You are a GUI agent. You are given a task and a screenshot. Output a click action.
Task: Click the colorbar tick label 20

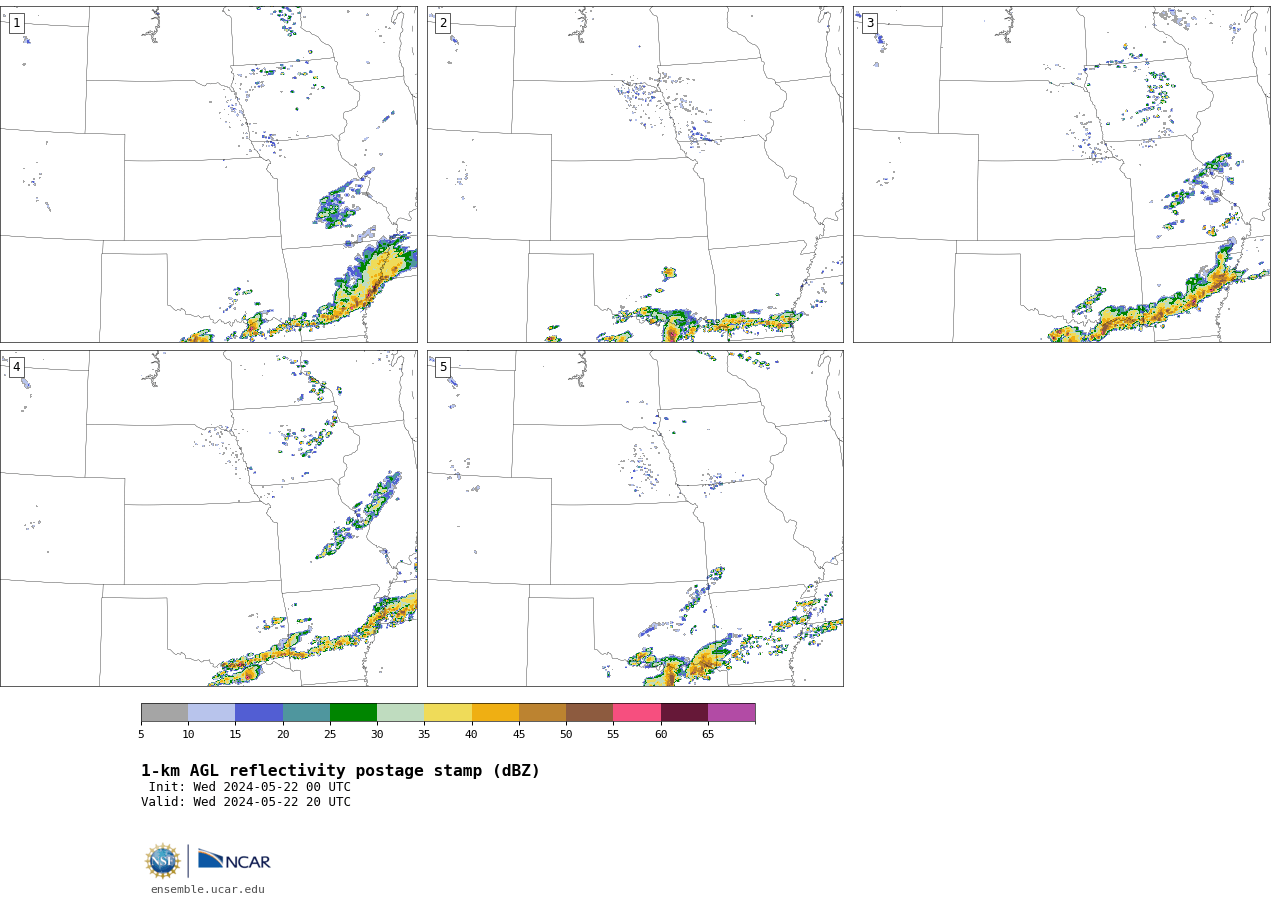tap(283, 734)
